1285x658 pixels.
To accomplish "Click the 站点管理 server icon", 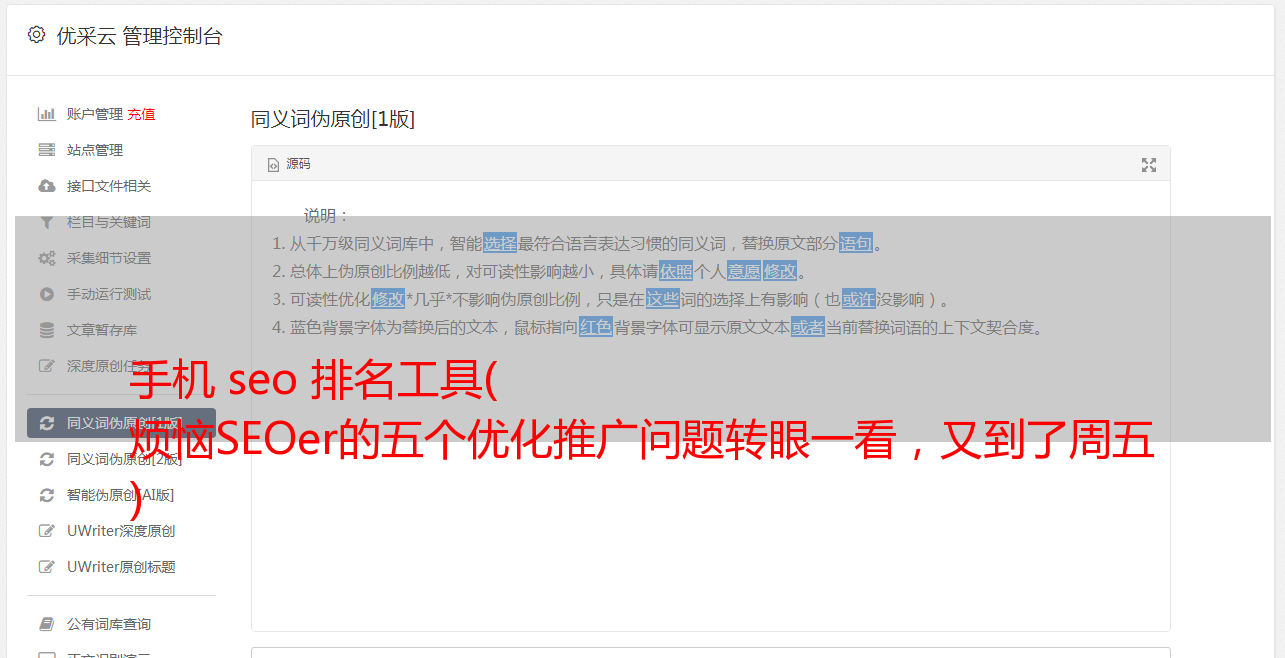I will 46,150.
